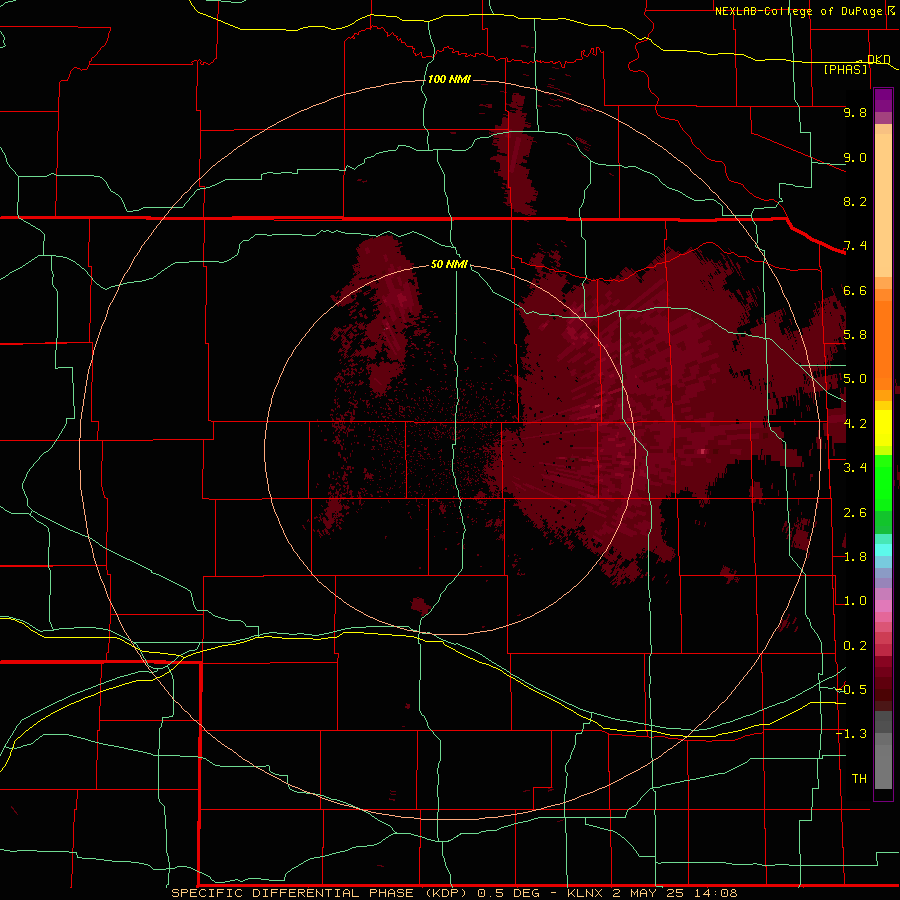Image resolution: width=900 pixels, height=900 pixels.
Task: Click the SPECIFIC DIFFERENTIAL PHASE (KDP) caption text
Action: coord(318,893)
